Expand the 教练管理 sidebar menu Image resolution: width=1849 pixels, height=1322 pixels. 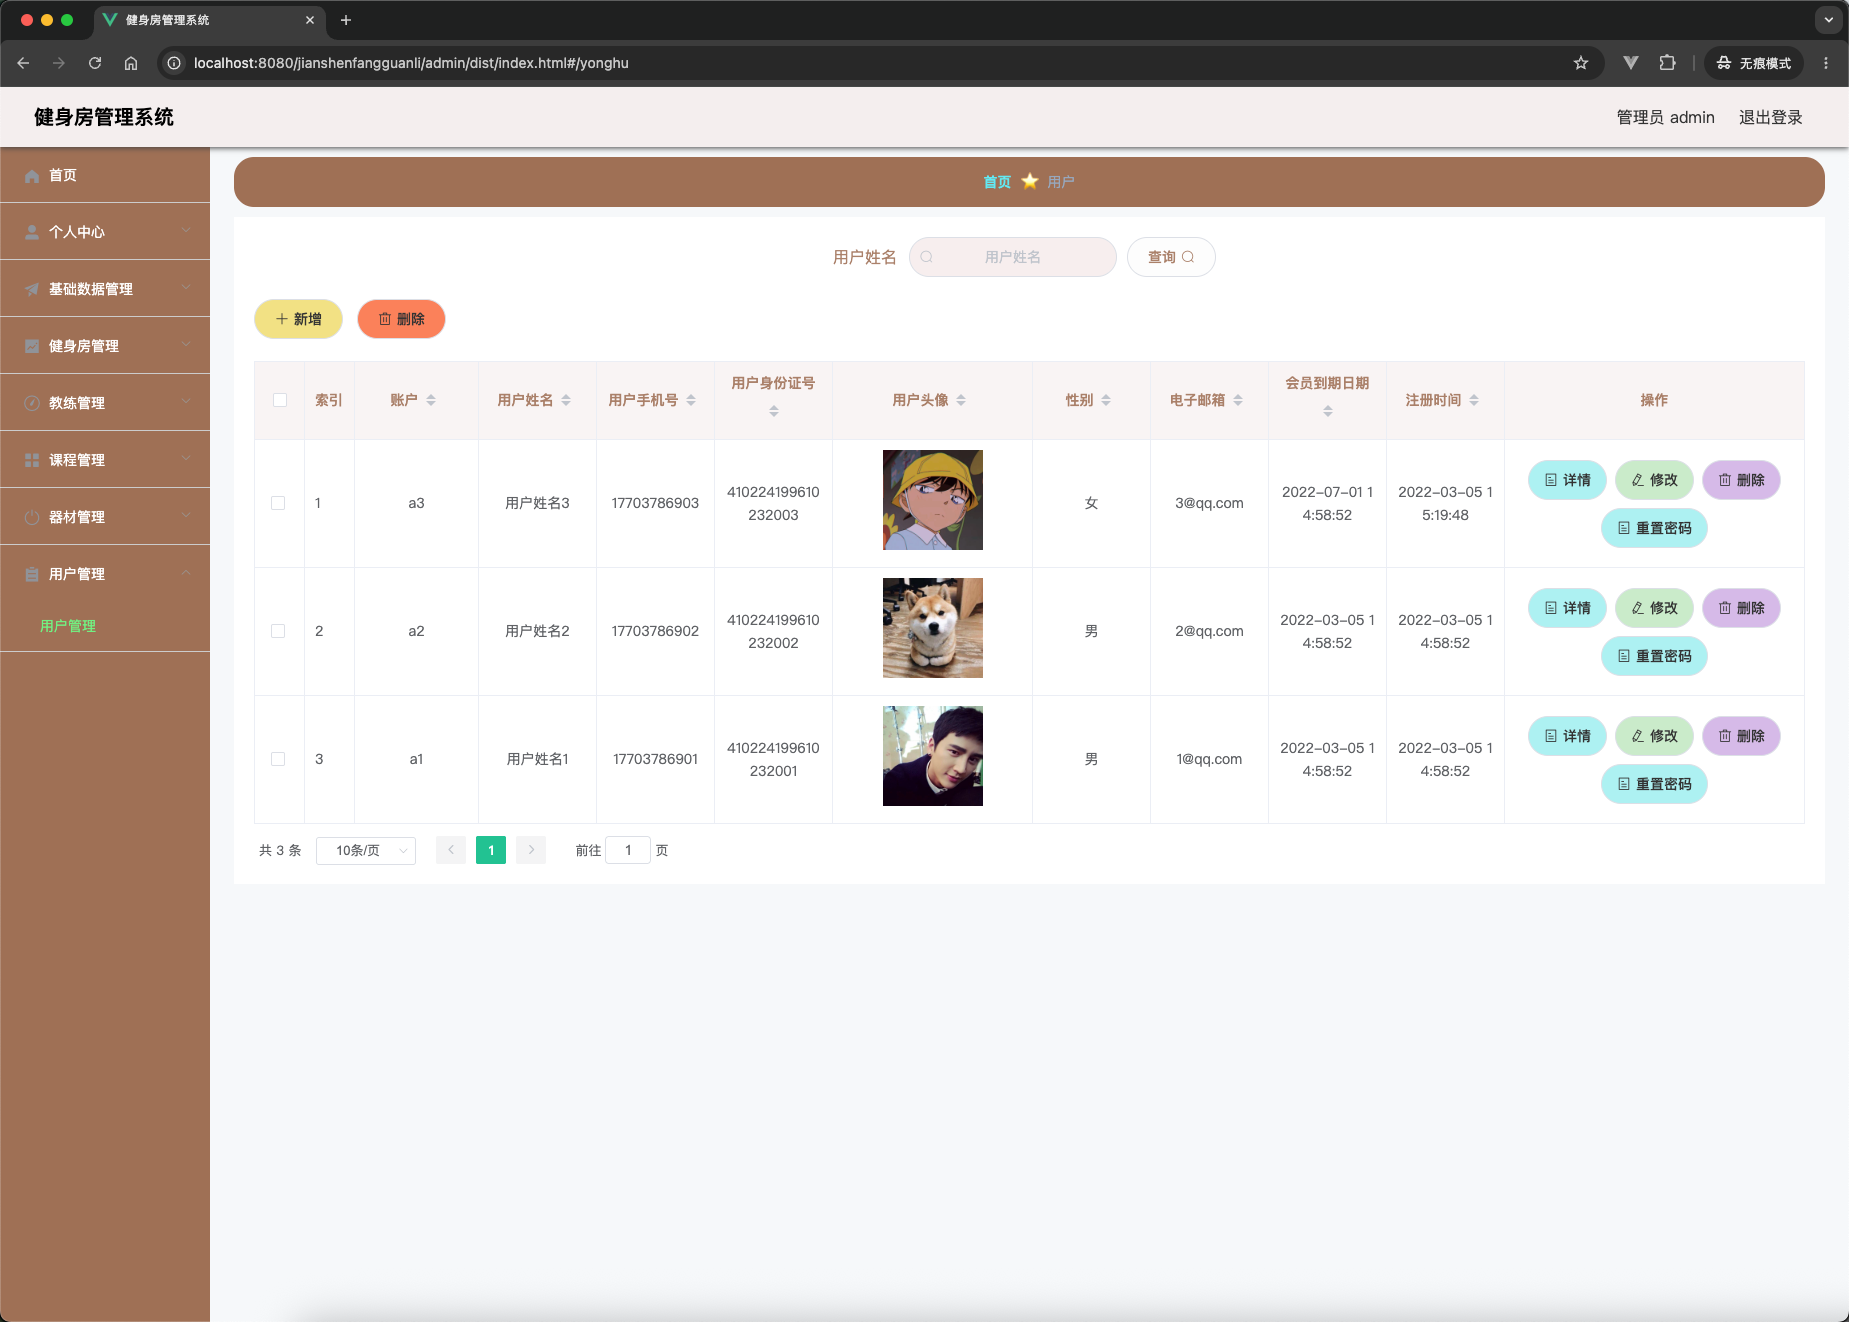pos(105,403)
